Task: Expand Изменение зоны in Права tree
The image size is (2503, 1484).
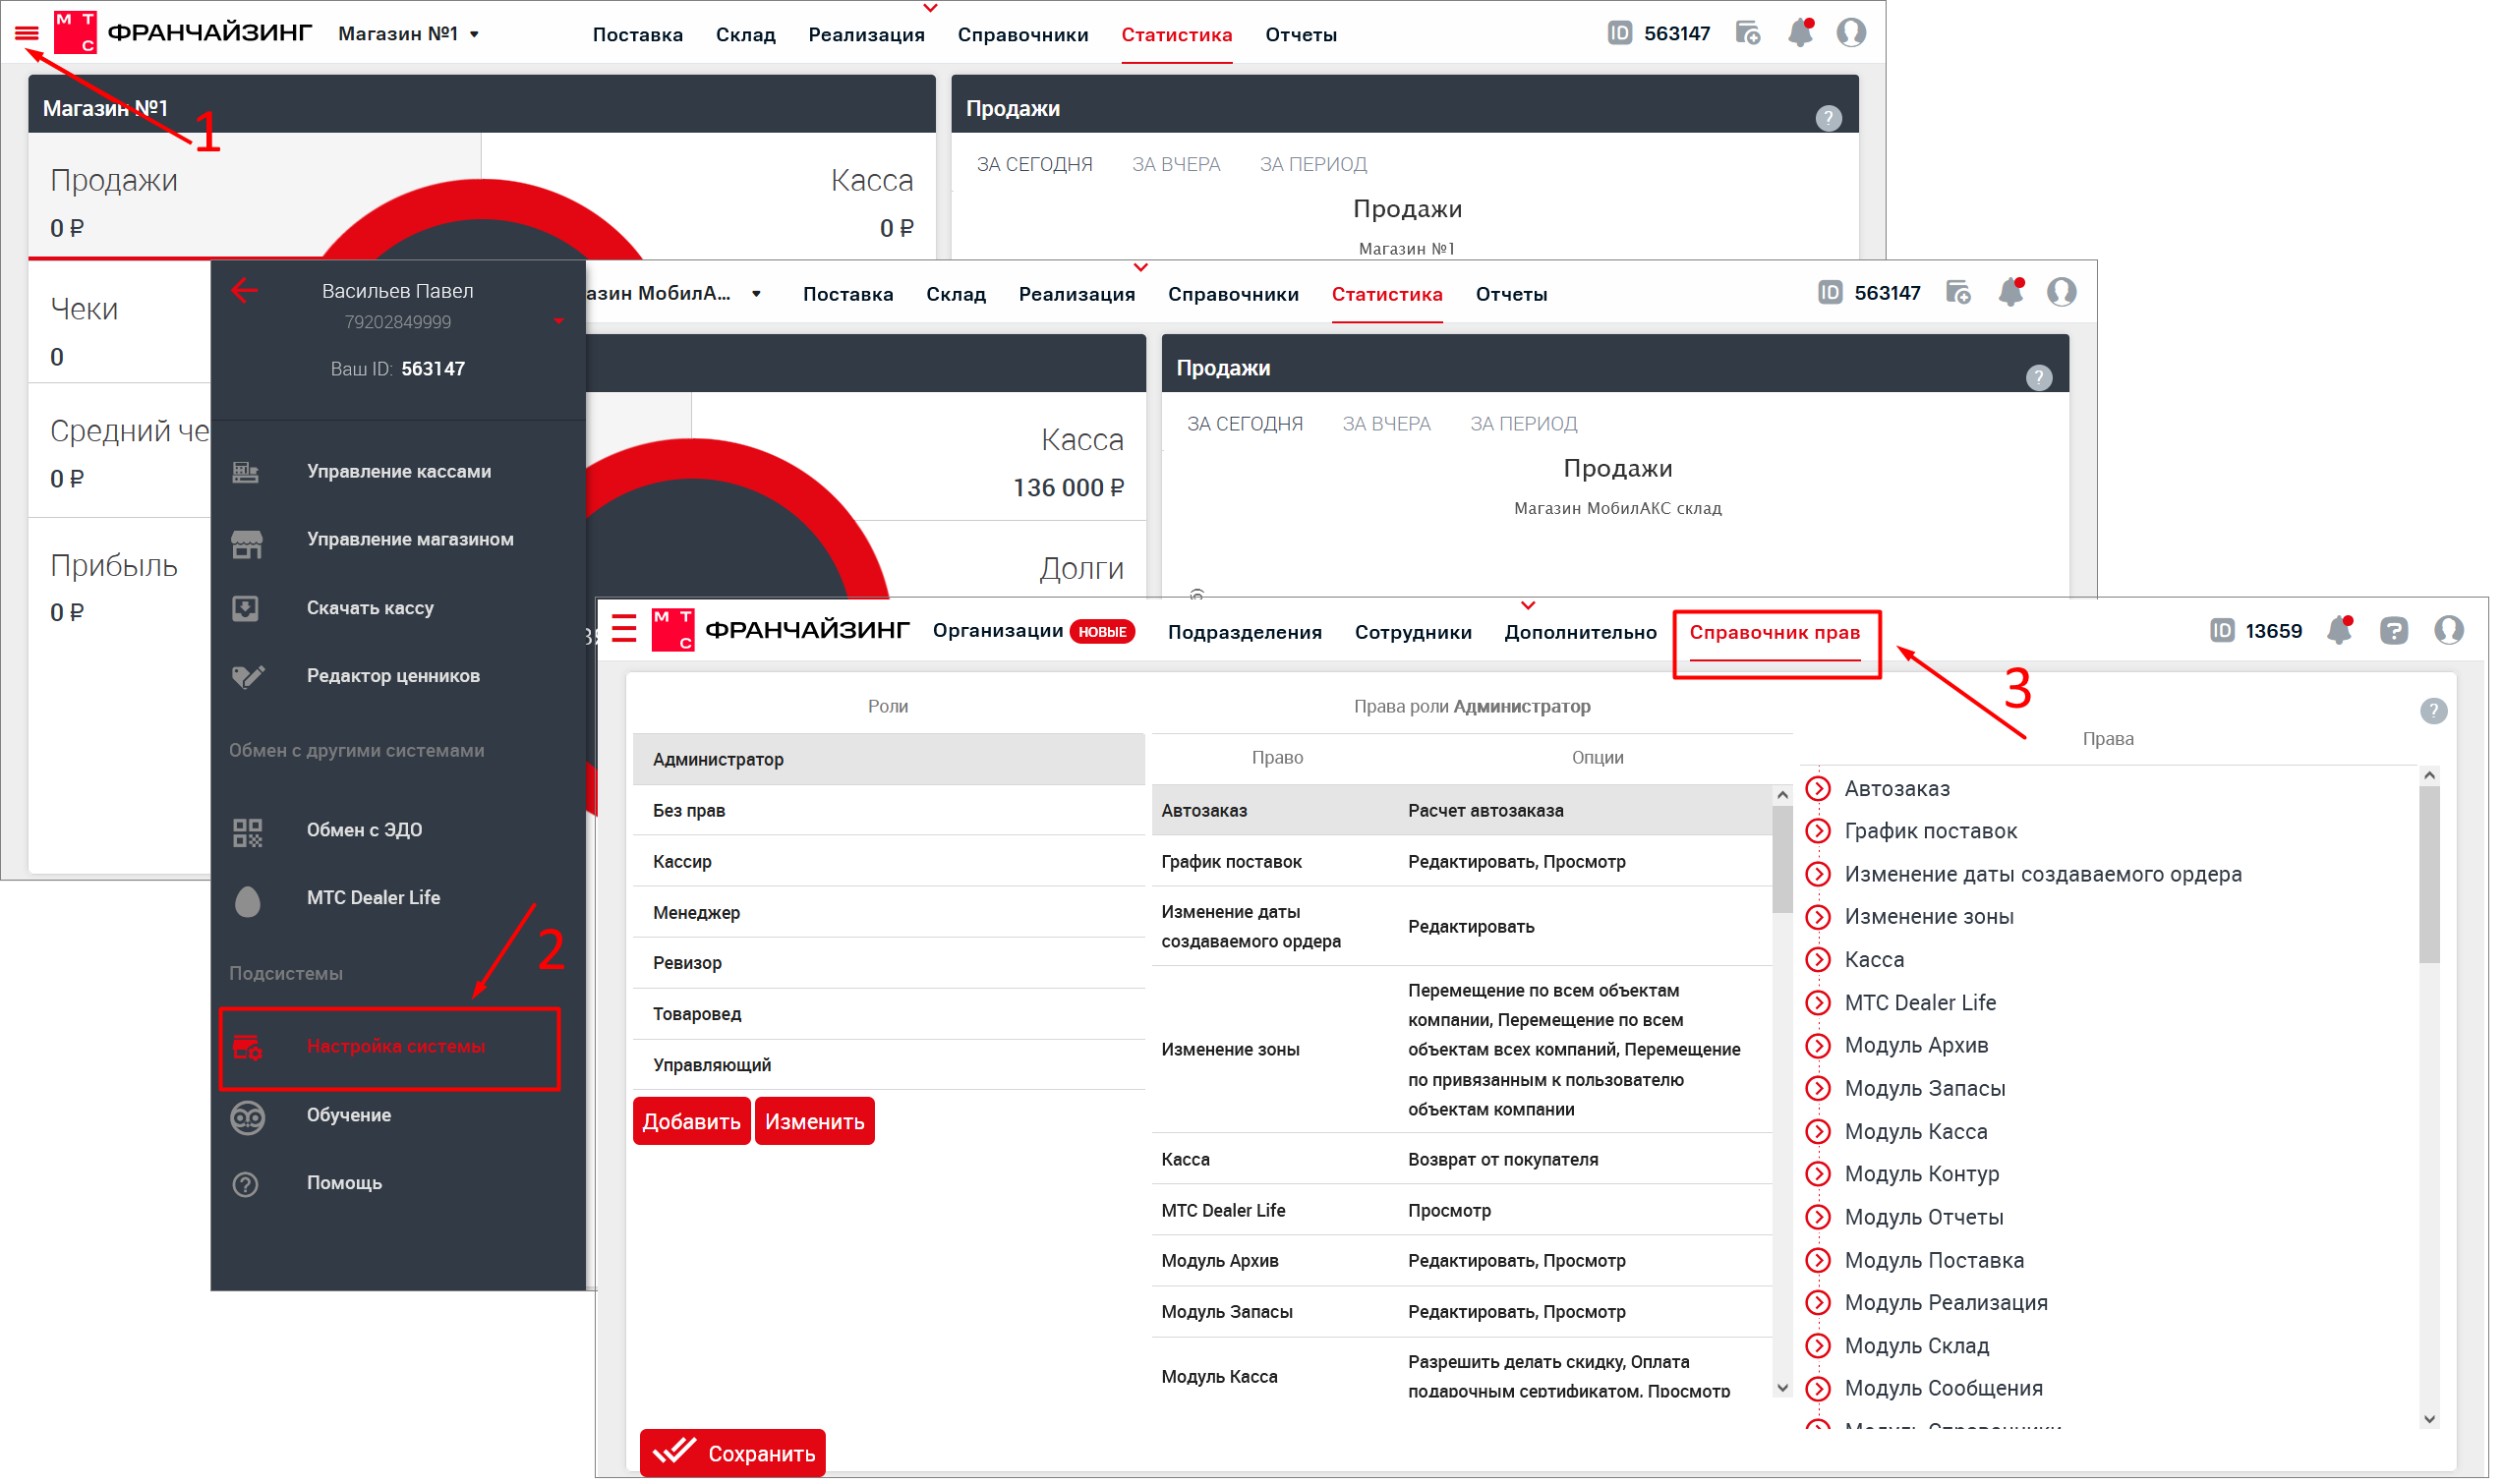Action: click(1818, 918)
